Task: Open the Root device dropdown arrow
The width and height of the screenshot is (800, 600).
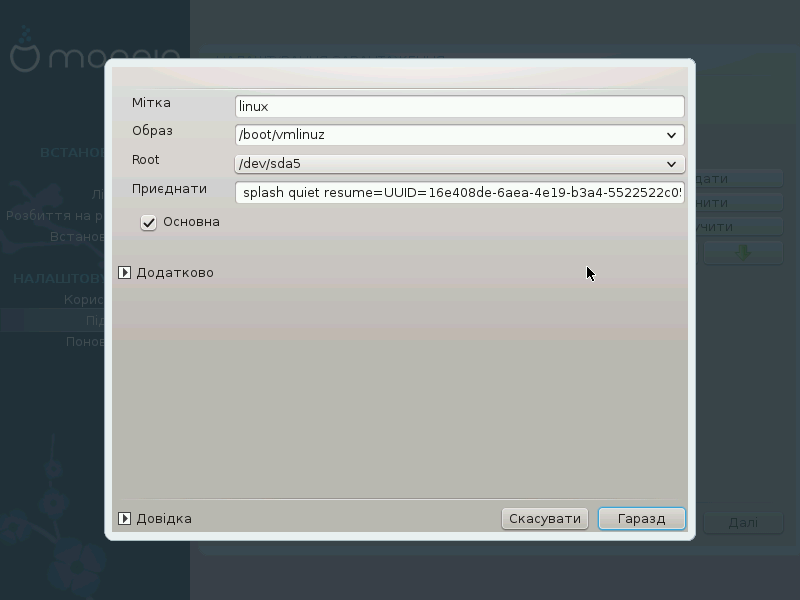Action: pyautogui.click(x=671, y=164)
